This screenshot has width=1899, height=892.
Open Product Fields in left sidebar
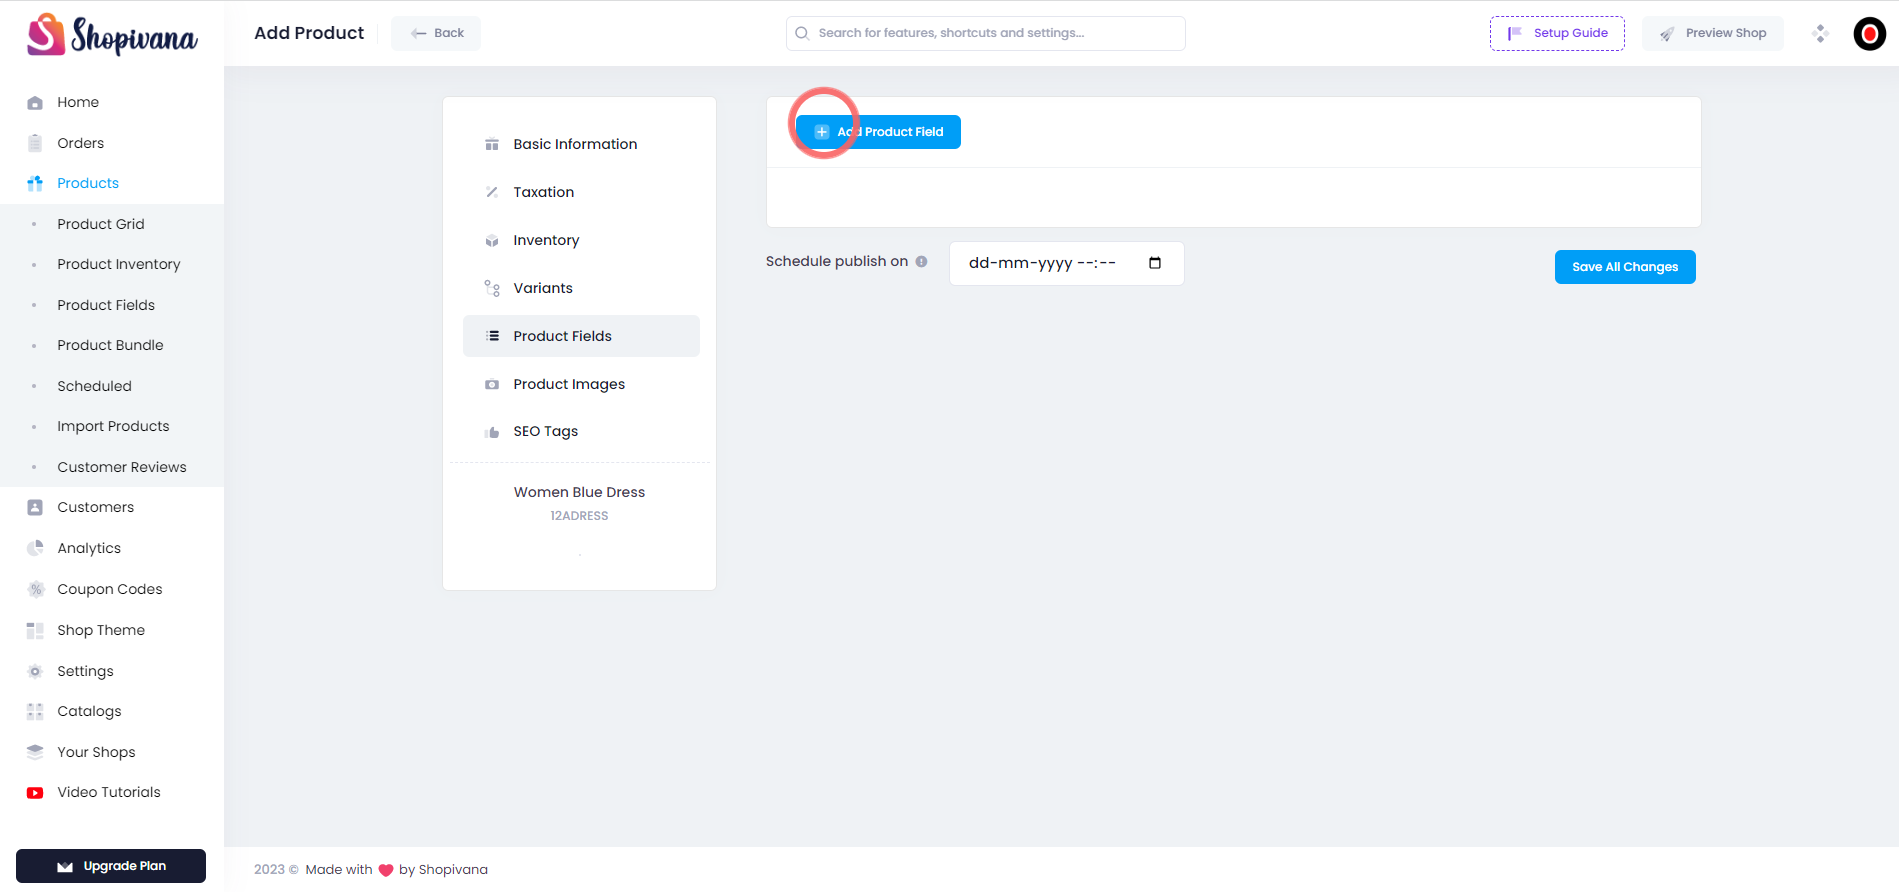(x=106, y=305)
